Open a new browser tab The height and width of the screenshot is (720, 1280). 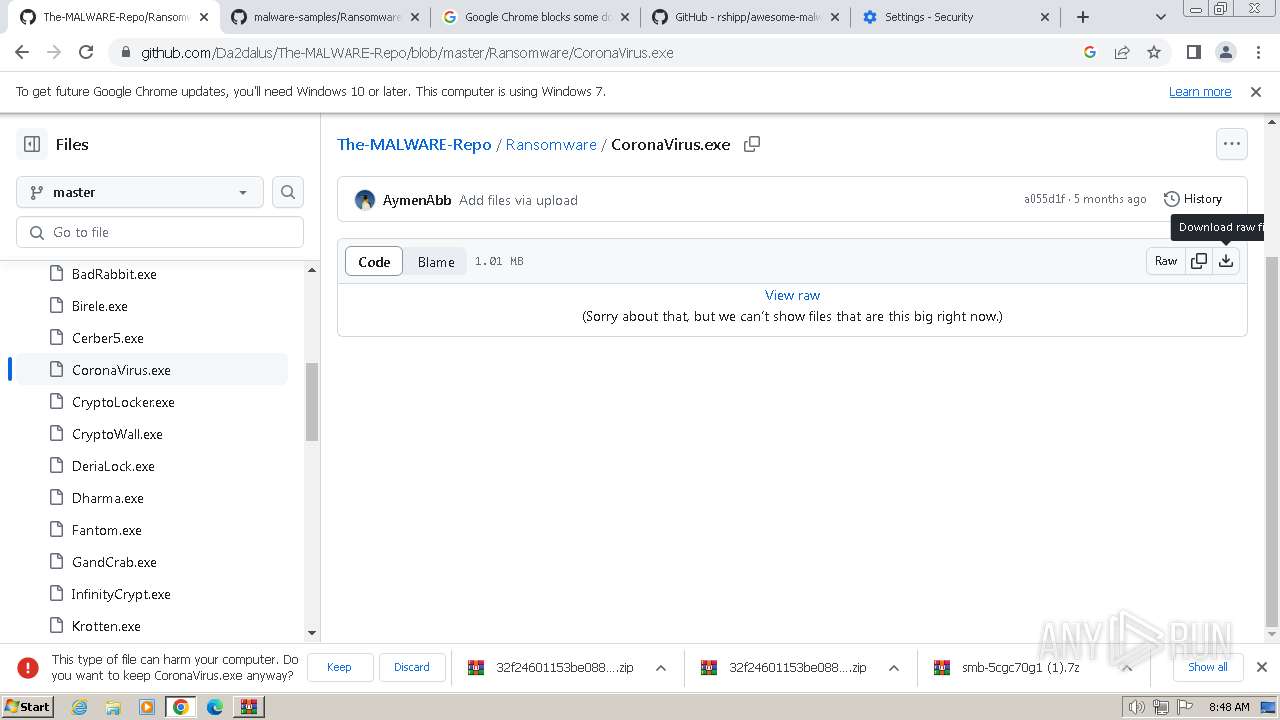(x=1082, y=17)
